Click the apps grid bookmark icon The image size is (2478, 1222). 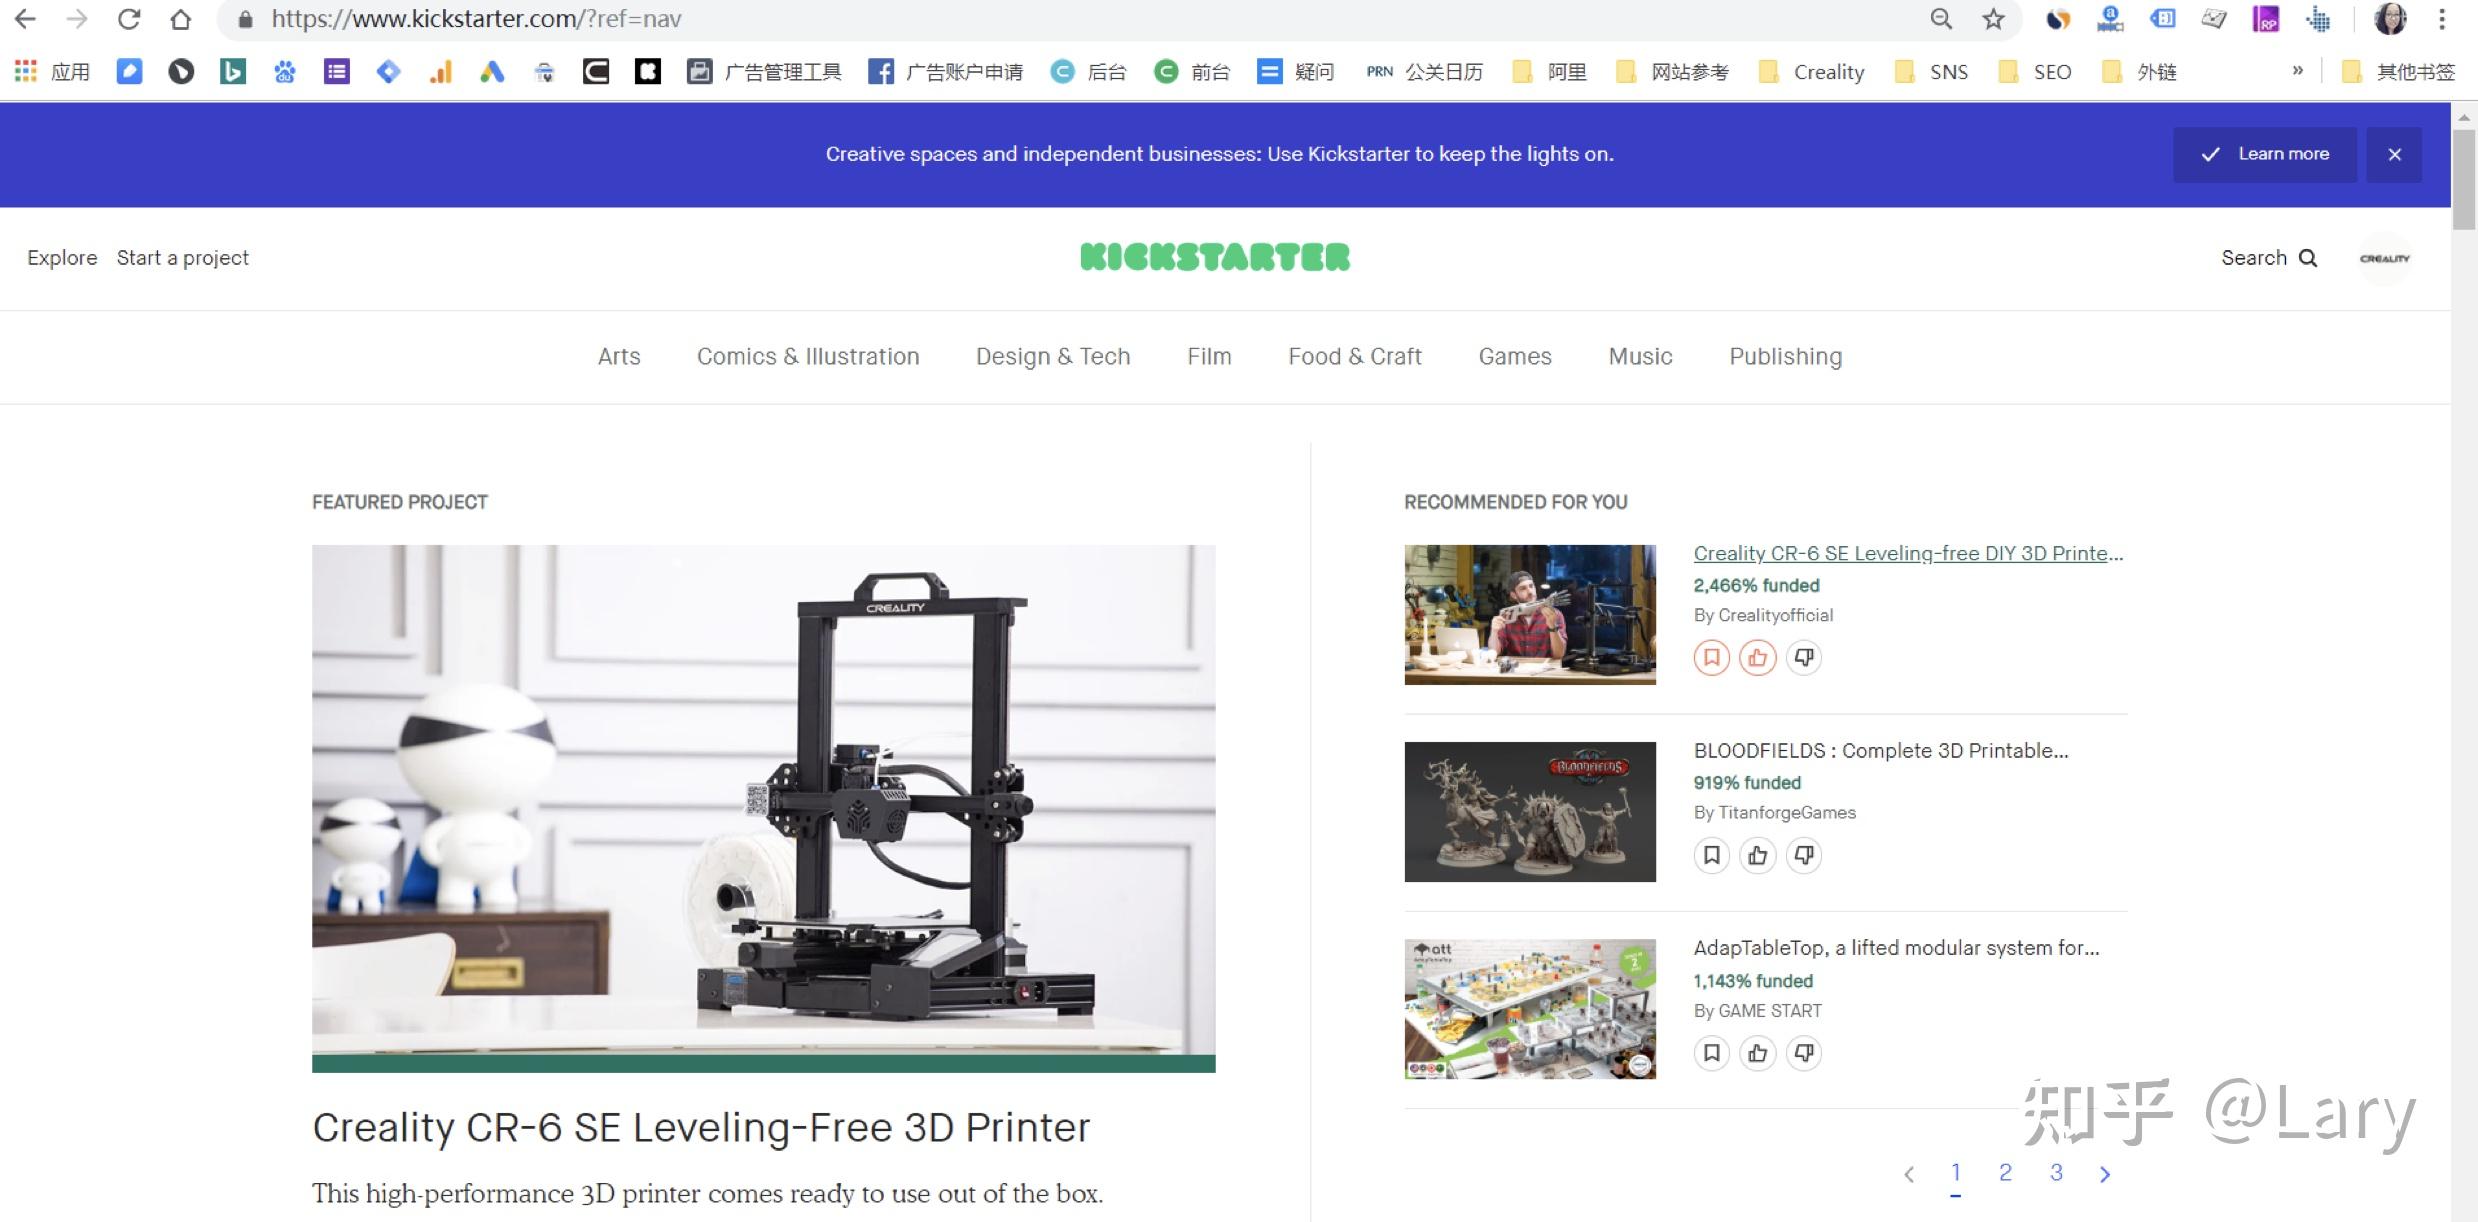25,71
